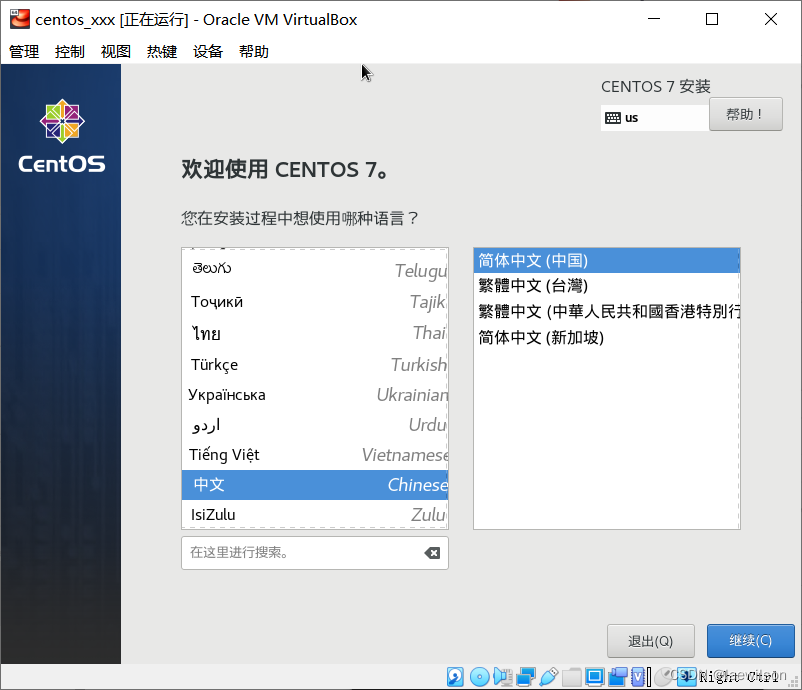The image size is (802, 690).
Task: Maximize the VirtualBox window
Action: pos(712,19)
